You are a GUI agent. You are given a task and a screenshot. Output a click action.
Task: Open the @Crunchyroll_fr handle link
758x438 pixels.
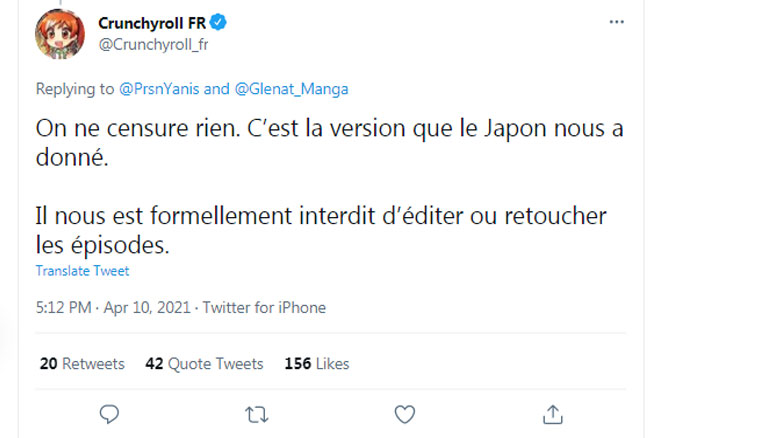153,44
